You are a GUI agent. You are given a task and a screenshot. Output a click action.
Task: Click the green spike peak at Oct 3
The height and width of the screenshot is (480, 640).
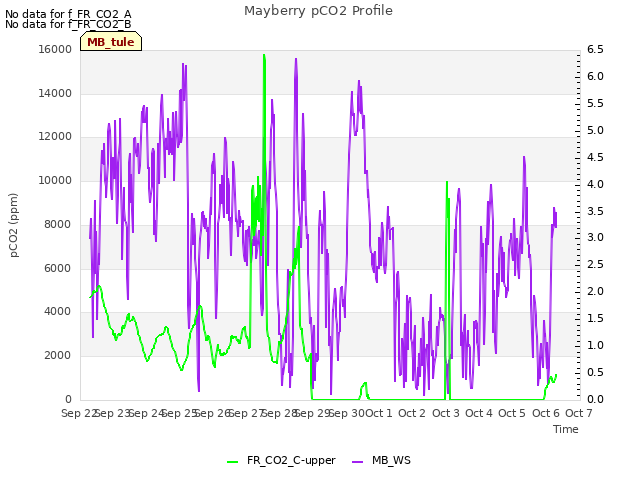[x=447, y=182]
